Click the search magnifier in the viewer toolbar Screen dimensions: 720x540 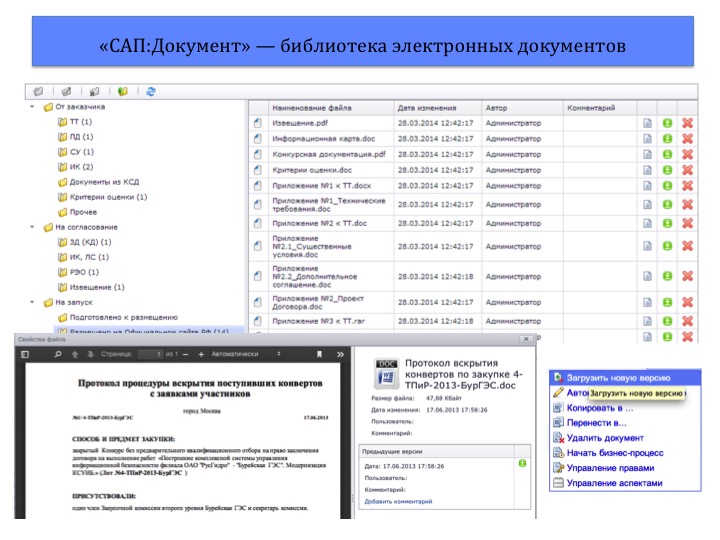click(58, 354)
